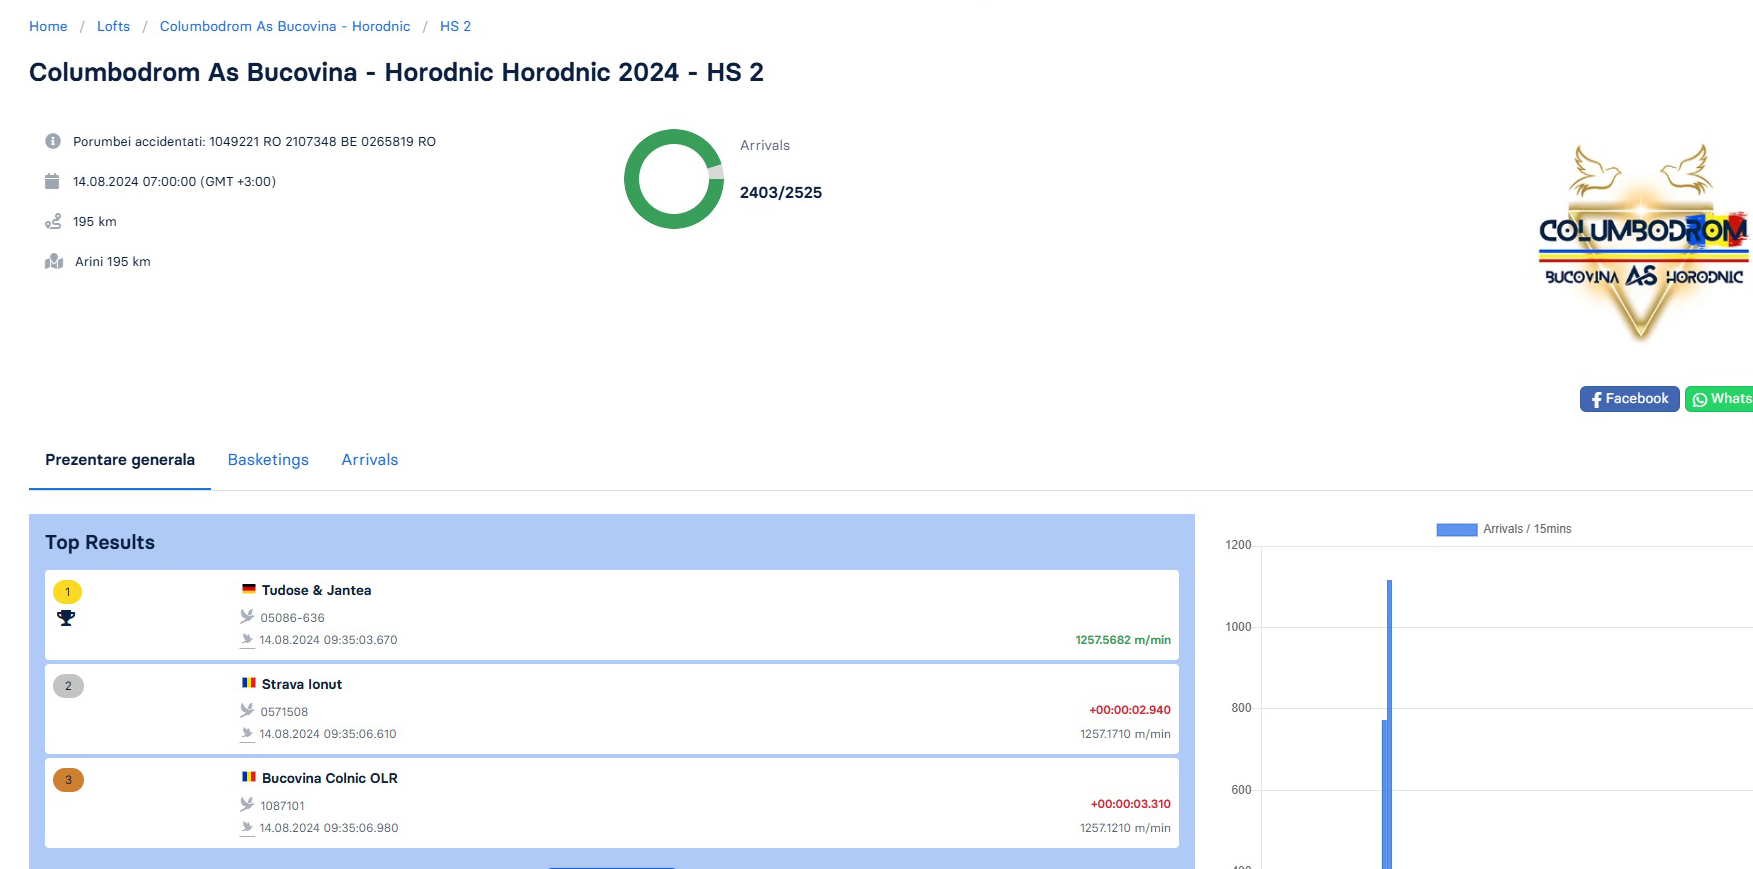Open Lofts breadcrumb link
Viewport: 1753px width, 869px height.
click(113, 26)
